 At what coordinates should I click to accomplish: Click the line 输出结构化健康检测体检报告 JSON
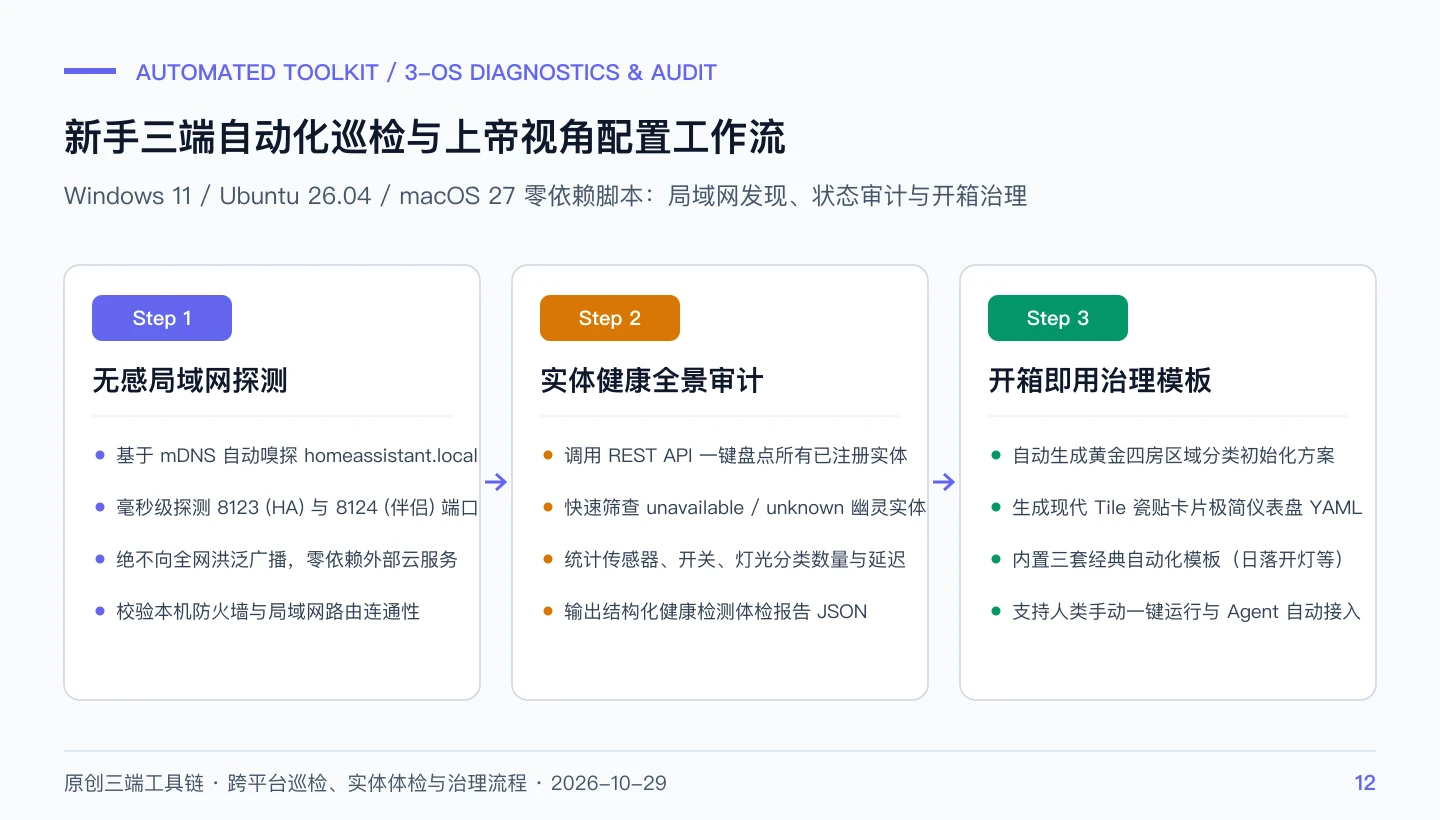[x=716, y=611]
